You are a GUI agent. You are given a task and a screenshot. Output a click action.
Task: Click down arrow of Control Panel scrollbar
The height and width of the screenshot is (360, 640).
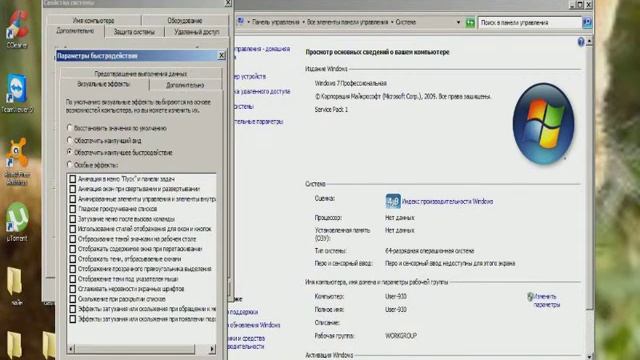click(589, 356)
